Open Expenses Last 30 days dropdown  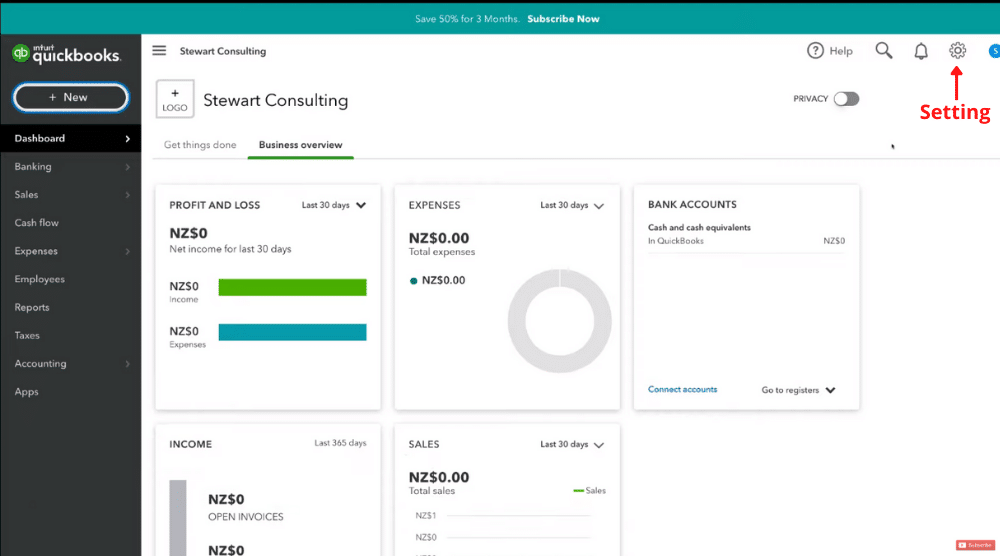(x=572, y=205)
